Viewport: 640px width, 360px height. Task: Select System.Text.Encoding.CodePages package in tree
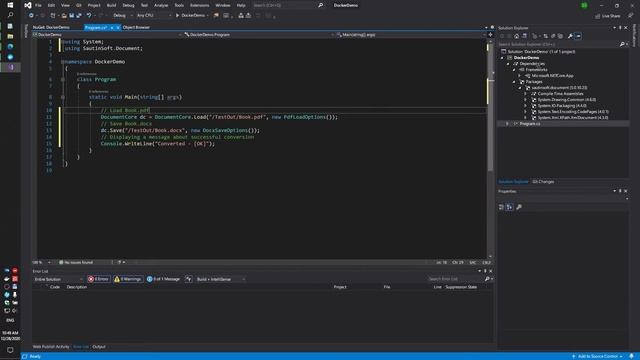(573, 111)
